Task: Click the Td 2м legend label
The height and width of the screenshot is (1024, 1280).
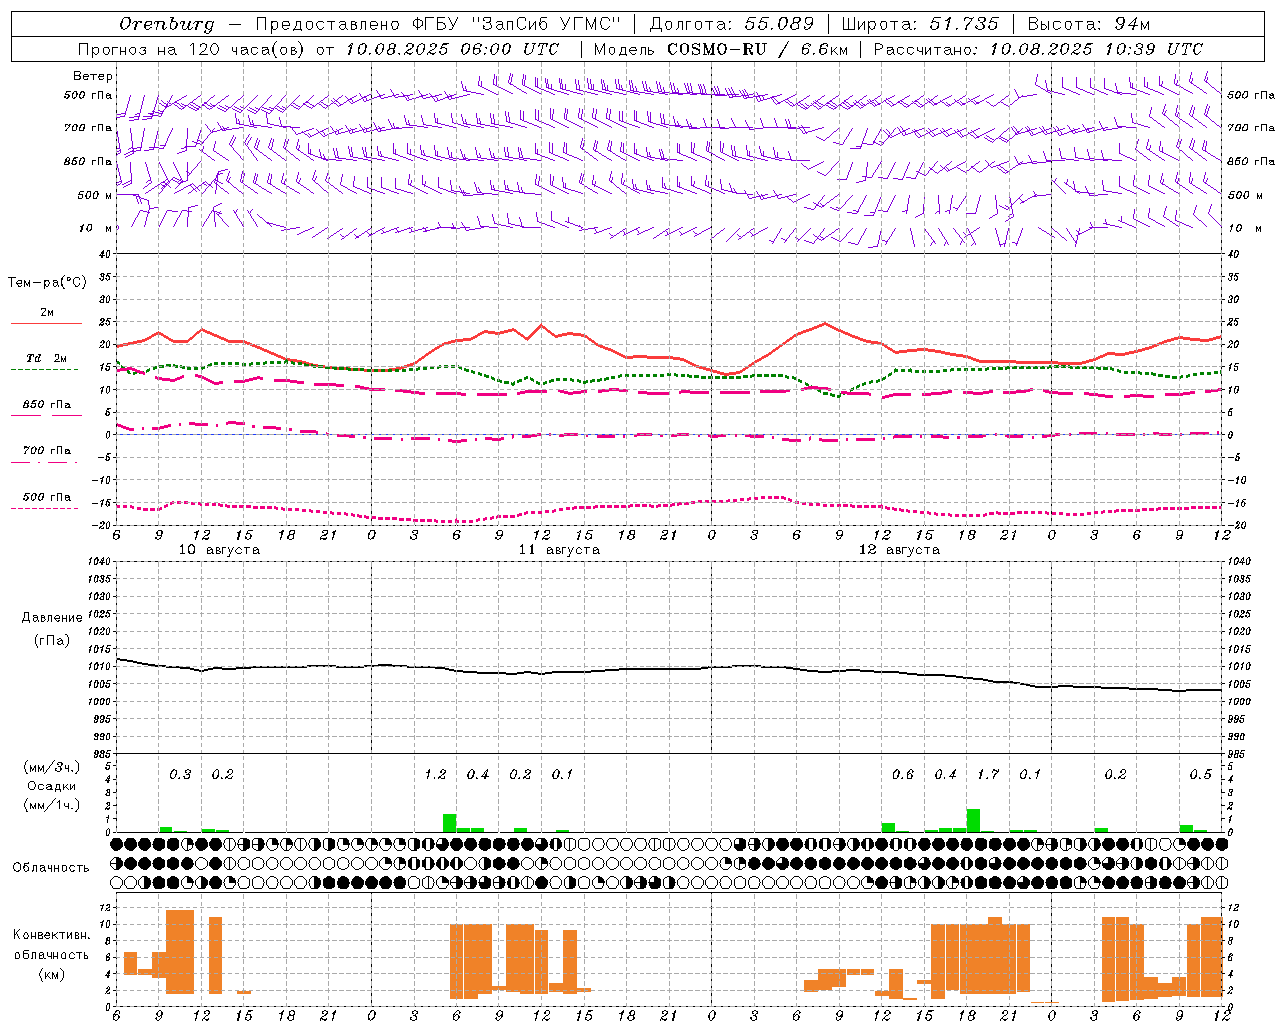Action: [x=46, y=358]
